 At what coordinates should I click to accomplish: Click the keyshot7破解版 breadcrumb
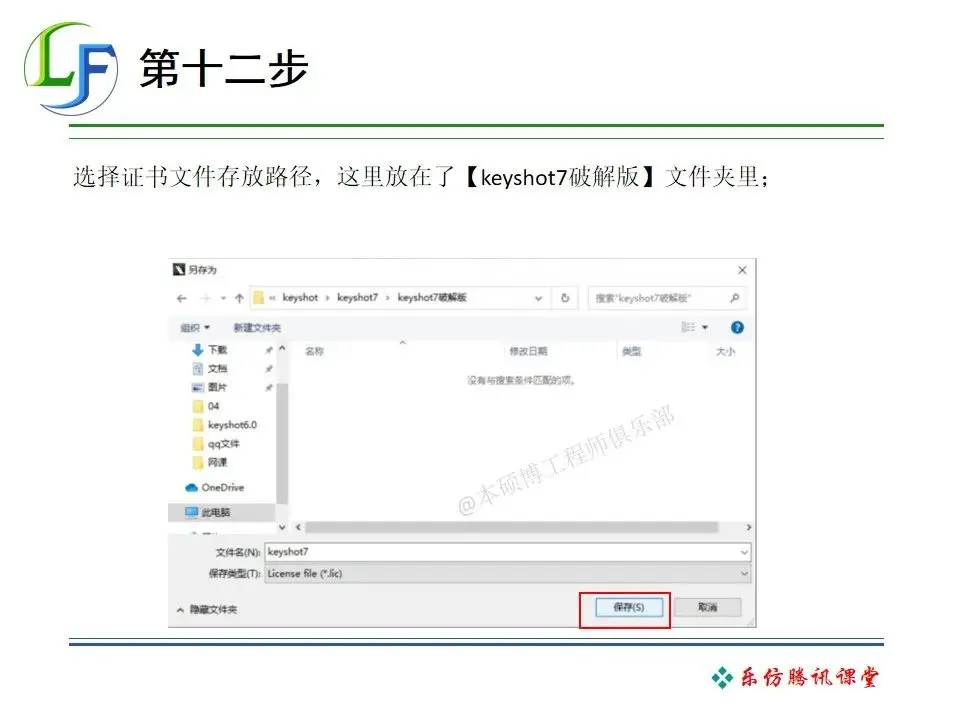pyautogui.click(x=432, y=298)
